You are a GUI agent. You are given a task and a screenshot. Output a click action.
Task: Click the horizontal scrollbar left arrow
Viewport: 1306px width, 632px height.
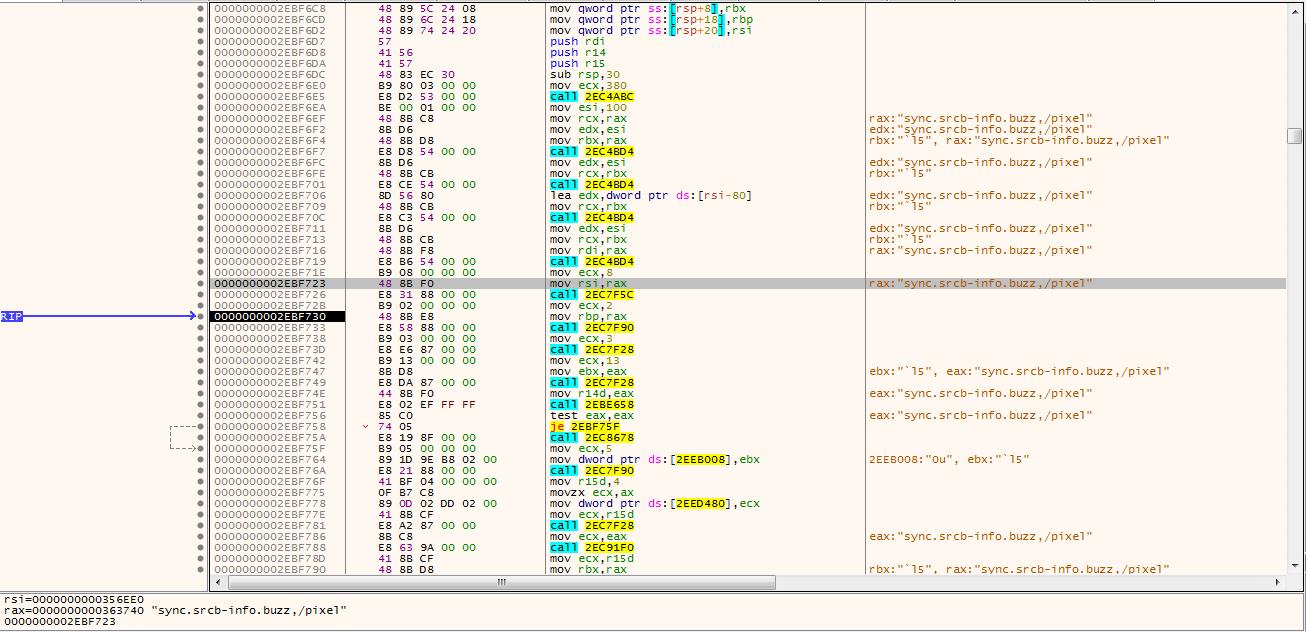216,581
